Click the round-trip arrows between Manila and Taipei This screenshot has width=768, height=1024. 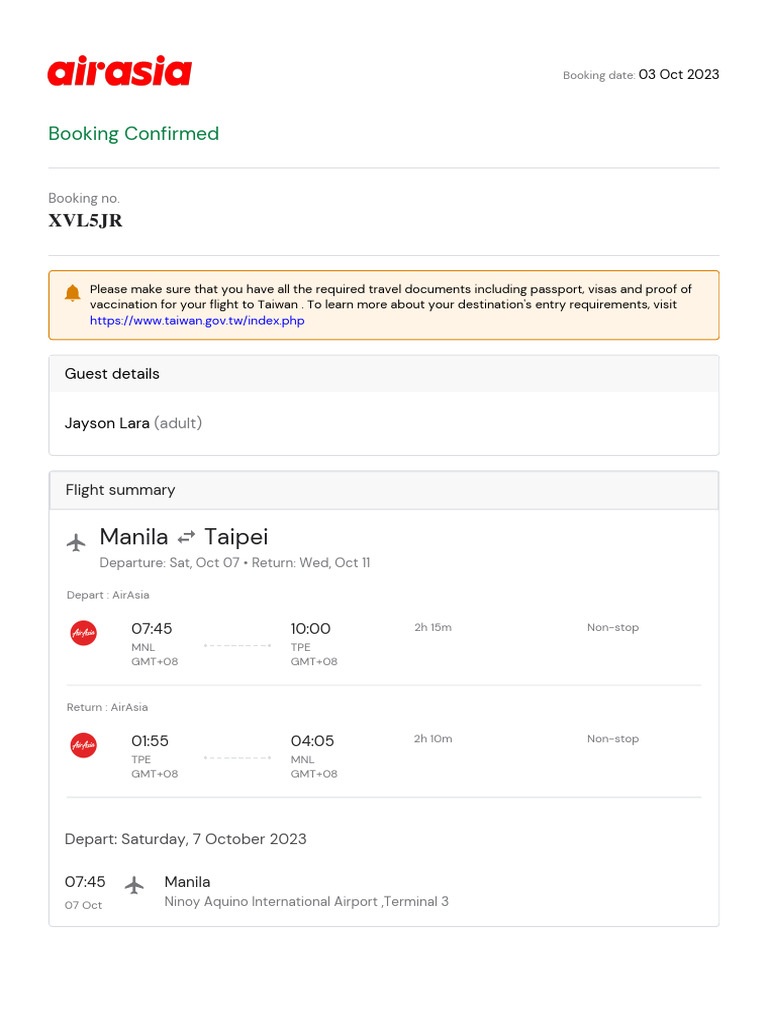(x=187, y=537)
